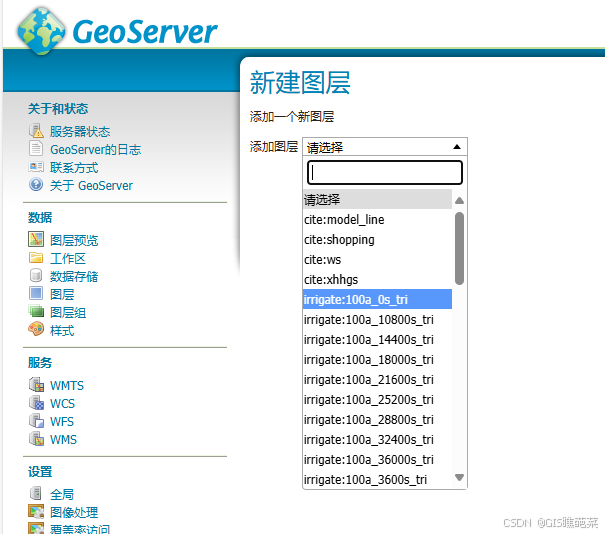Image resolution: width=605 pixels, height=534 pixels.
Task: Select irrigate:100a_21600s_tri option
Action: (377, 380)
